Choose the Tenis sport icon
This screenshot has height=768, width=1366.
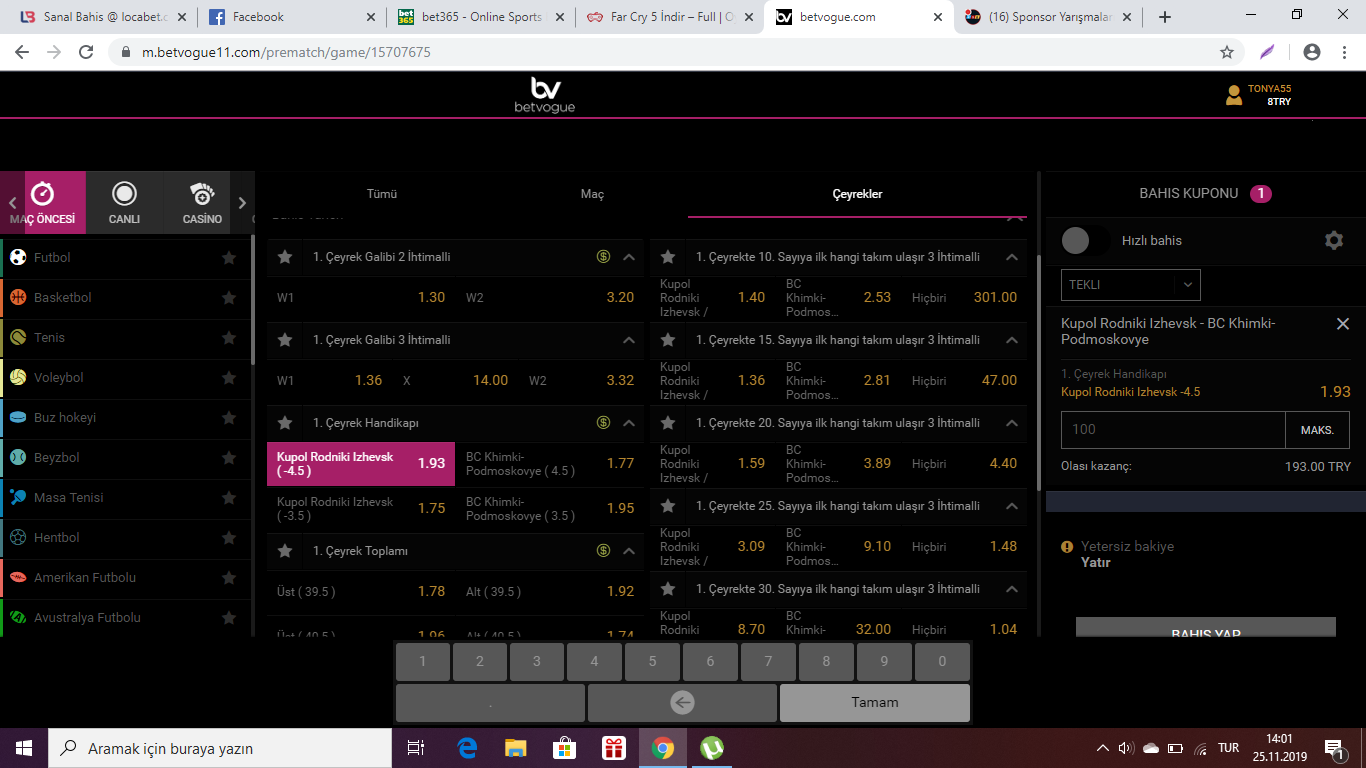point(18,338)
